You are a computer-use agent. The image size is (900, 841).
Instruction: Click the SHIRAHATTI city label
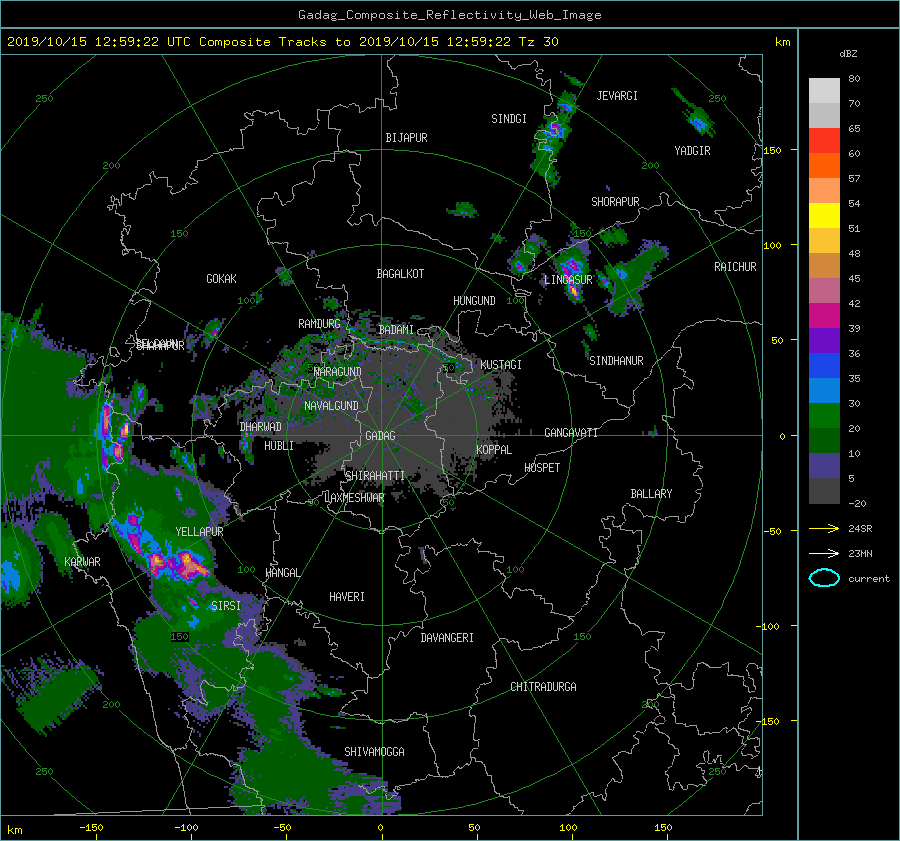[375, 476]
